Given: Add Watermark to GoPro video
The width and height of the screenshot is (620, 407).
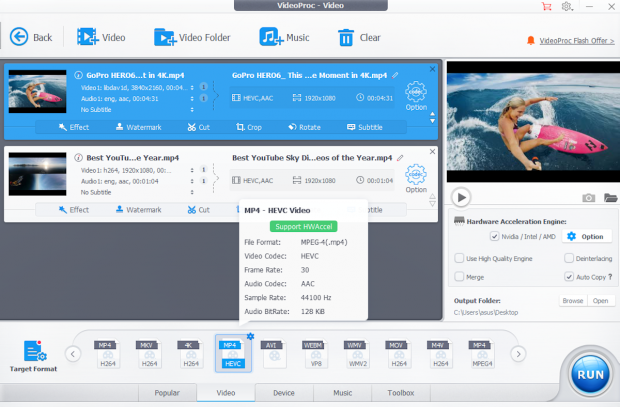Looking at the screenshot, I should (138, 127).
